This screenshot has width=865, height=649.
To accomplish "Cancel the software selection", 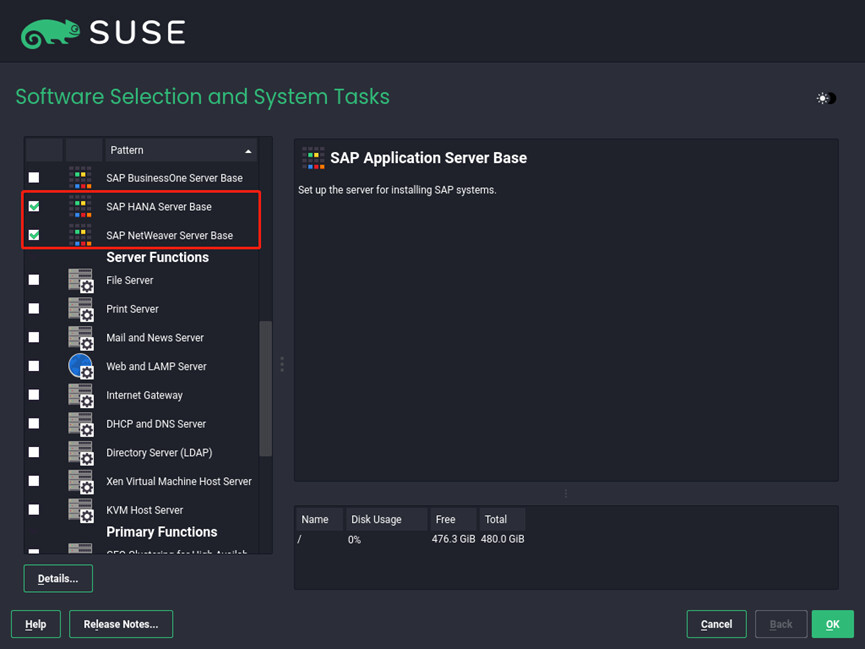I will click(x=716, y=624).
